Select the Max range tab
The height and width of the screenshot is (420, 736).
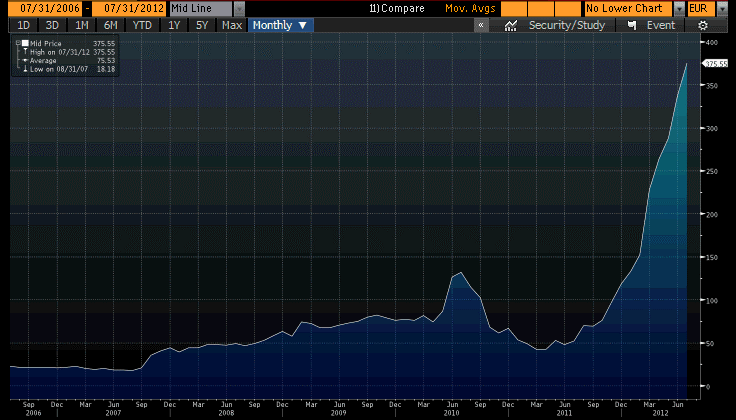pyautogui.click(x=231, y=25)
